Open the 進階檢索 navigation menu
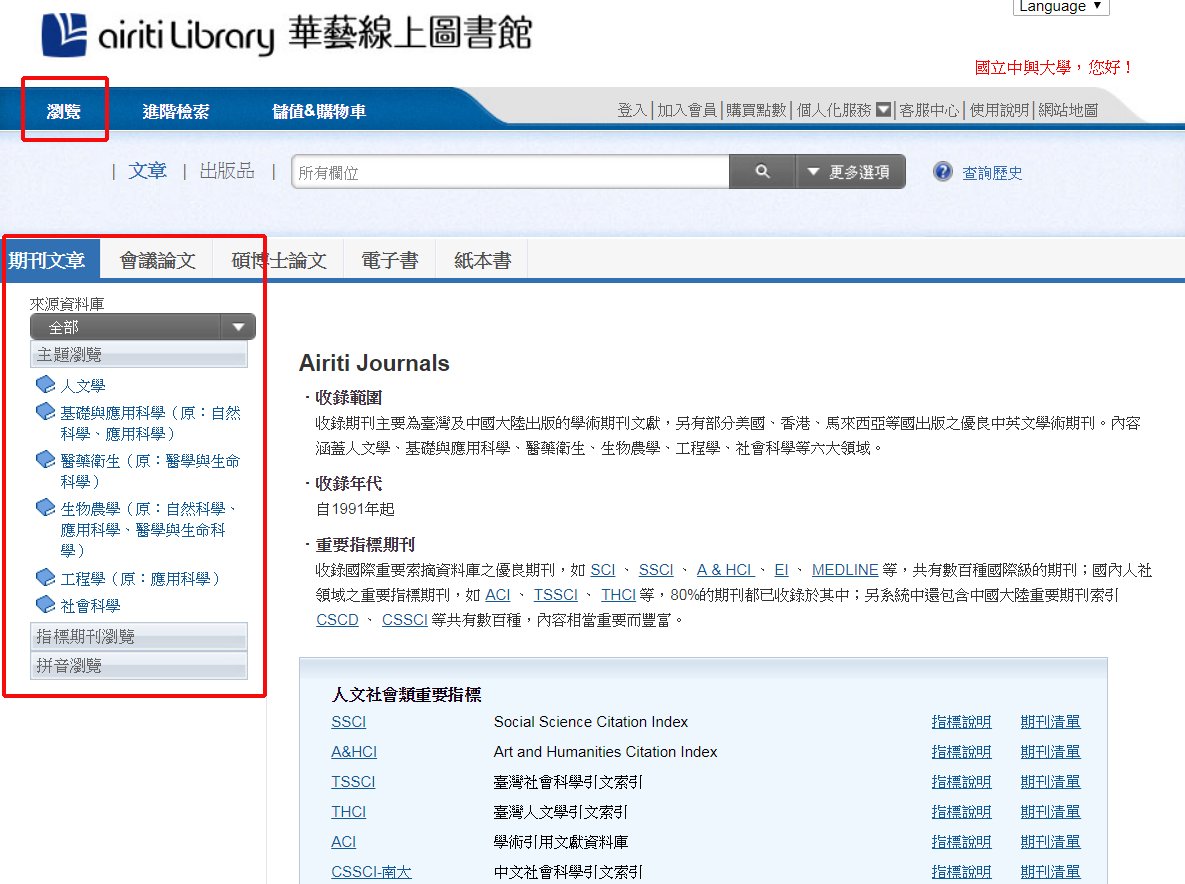Viewport: 1185px width, 884px height. (x=176, y=111)
